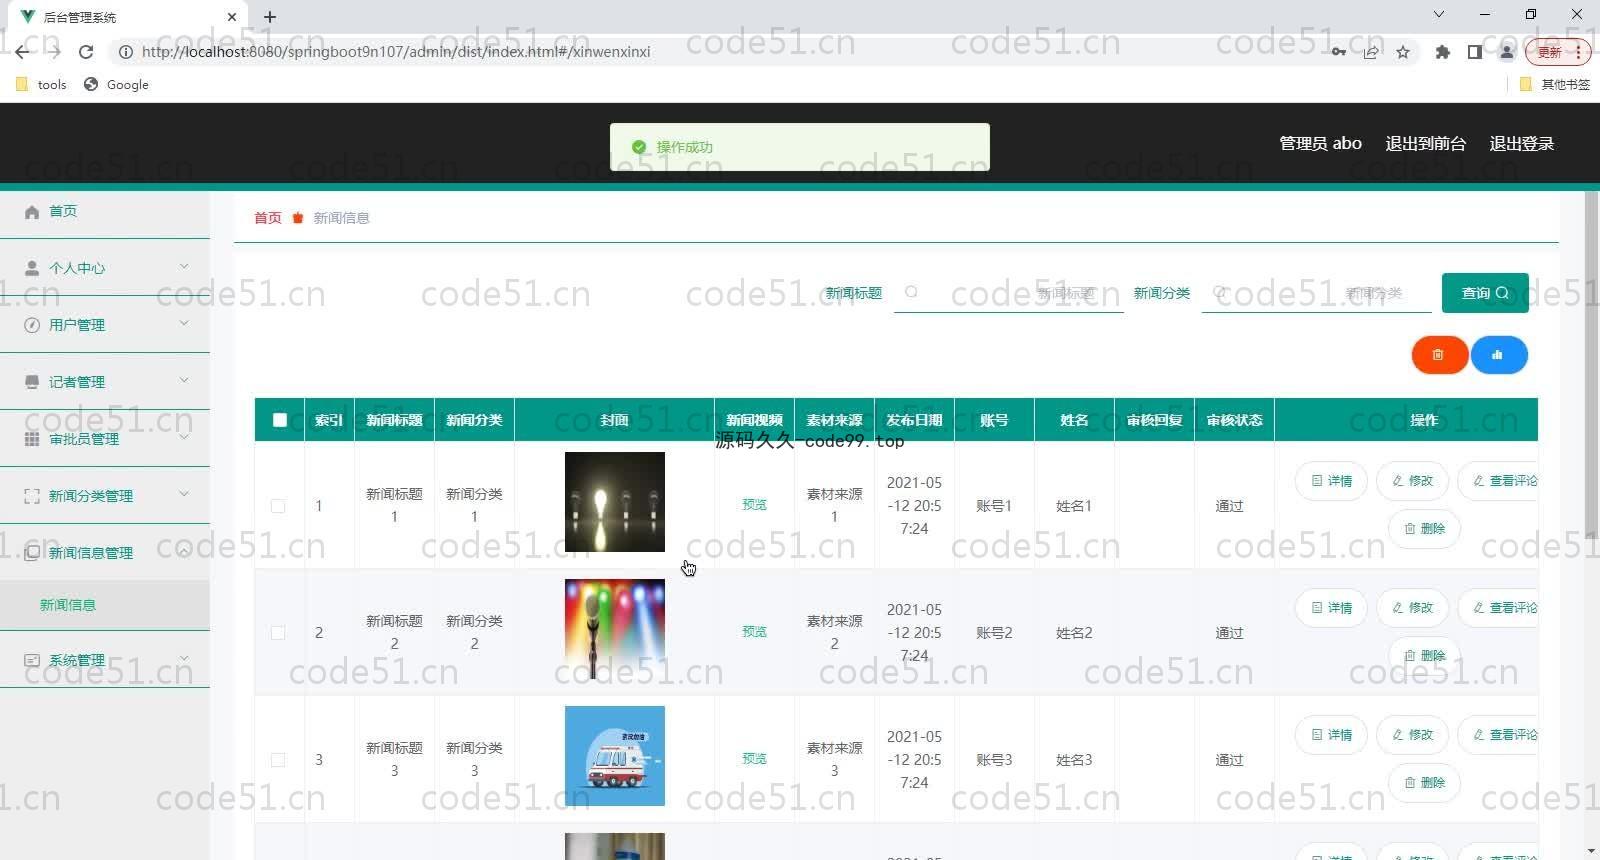The image size is (1600, 860).
Task: Open 系统管理 sidebar menu
Action: pos(105,660)
